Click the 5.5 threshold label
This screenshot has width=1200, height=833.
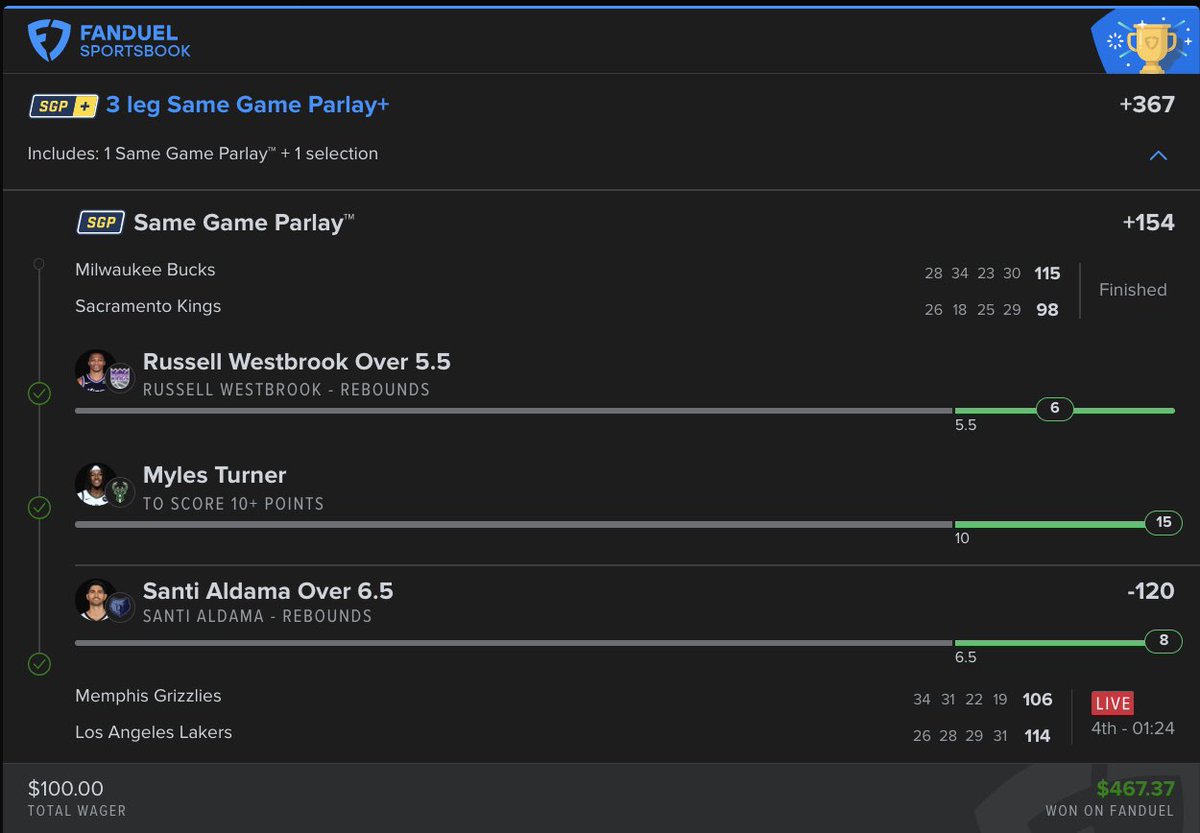click(x=966, y=425)
